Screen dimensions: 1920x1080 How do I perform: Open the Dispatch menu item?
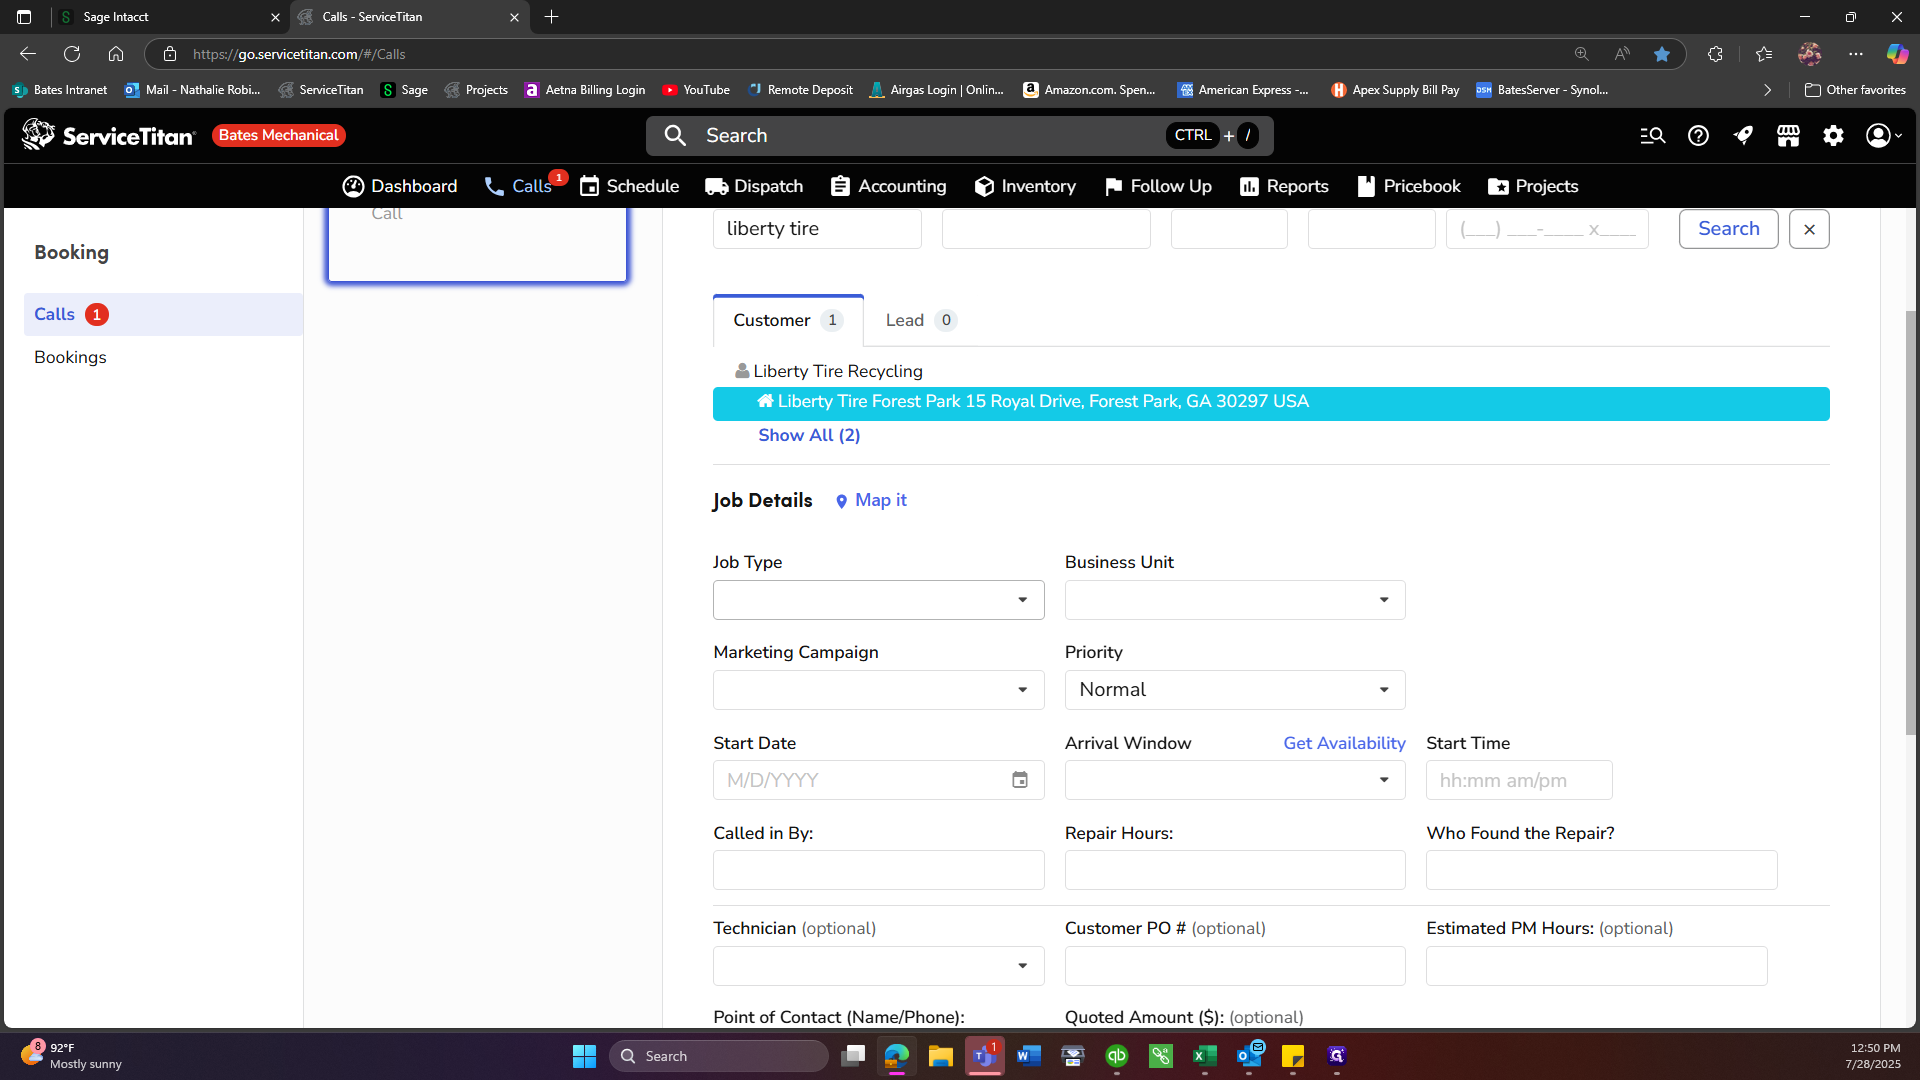[754, 186]
